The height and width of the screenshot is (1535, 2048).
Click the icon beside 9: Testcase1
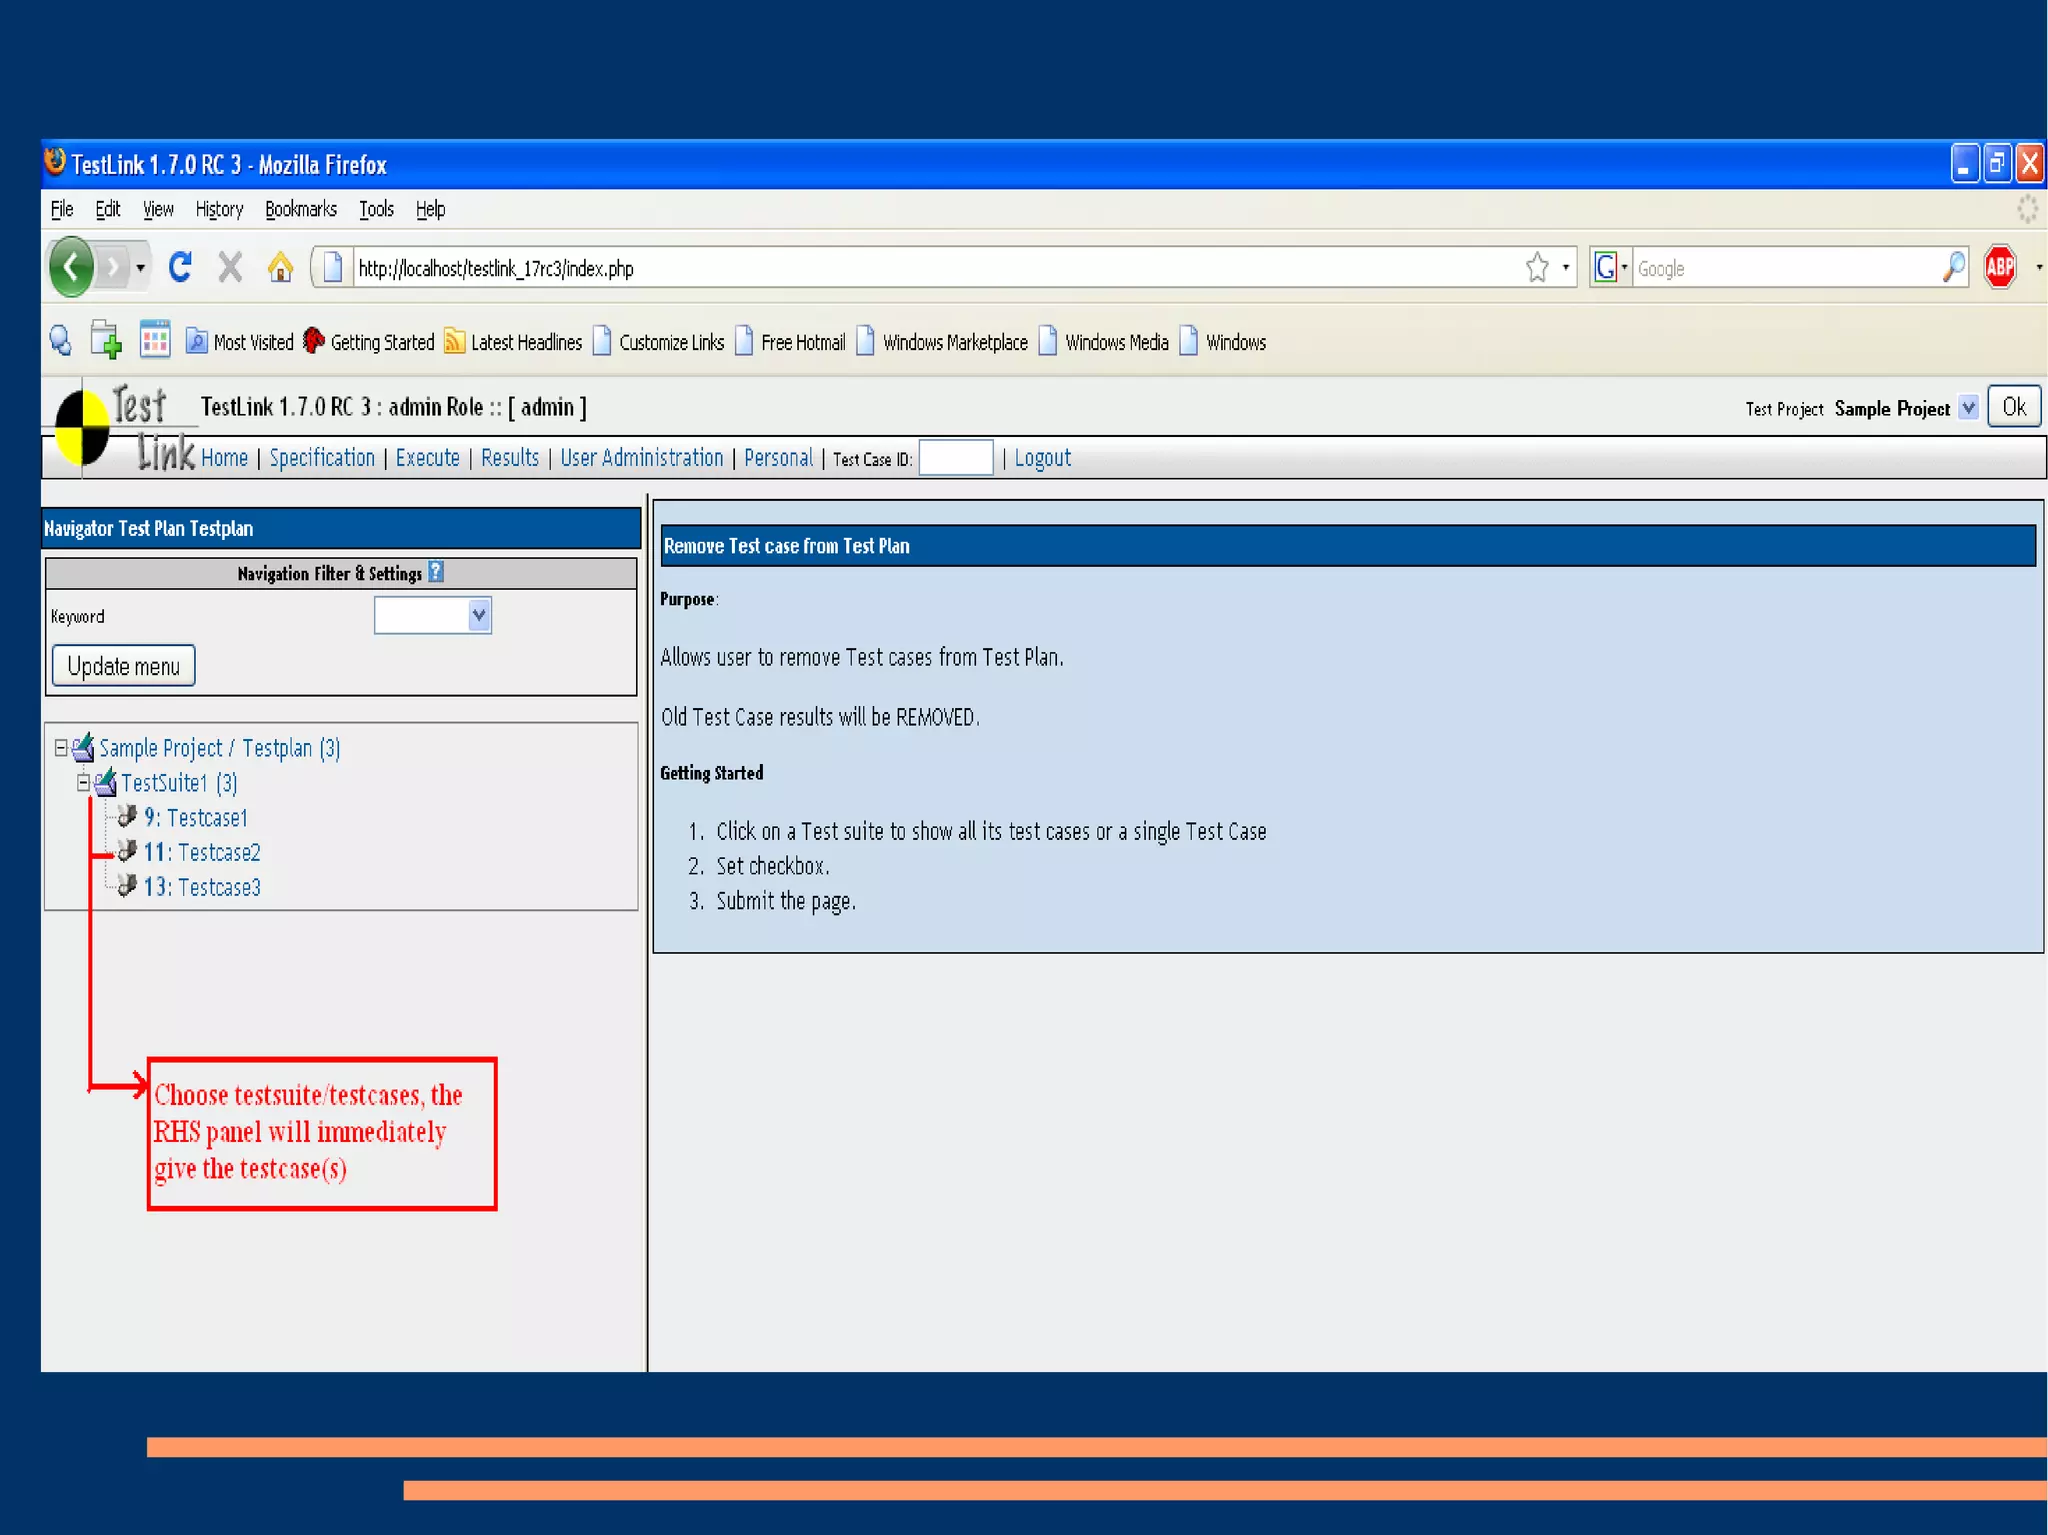(127, 816)
